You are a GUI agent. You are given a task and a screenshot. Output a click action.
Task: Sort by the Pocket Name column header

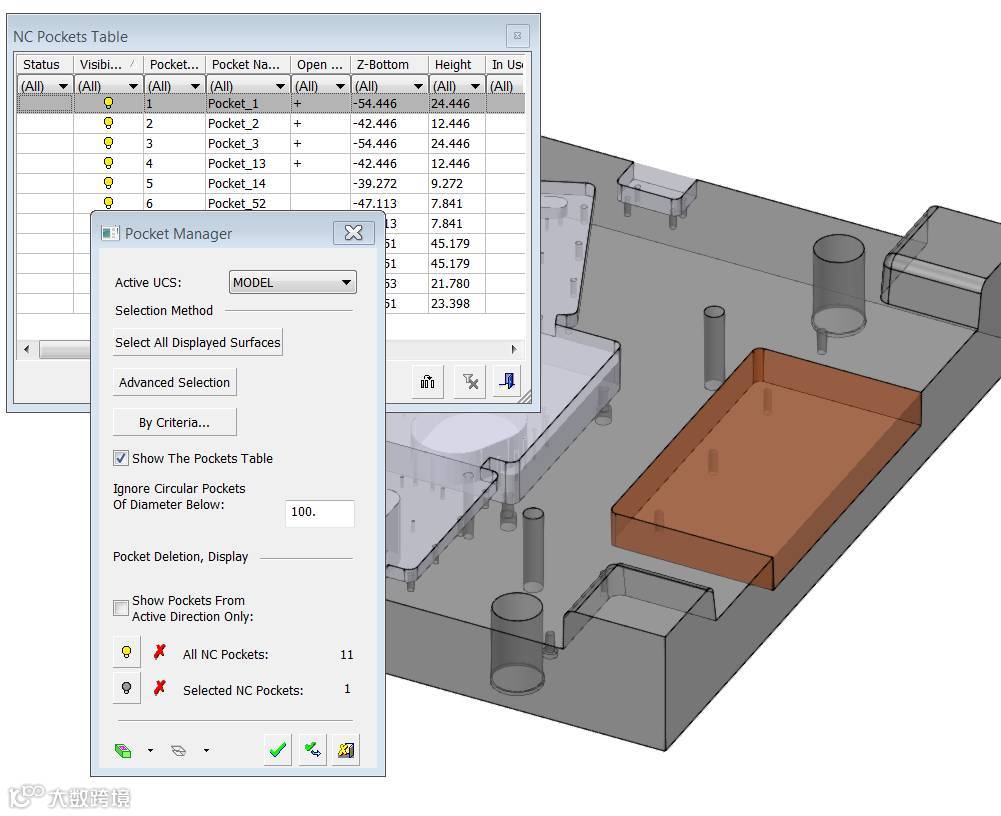click(x=248, y=64)
